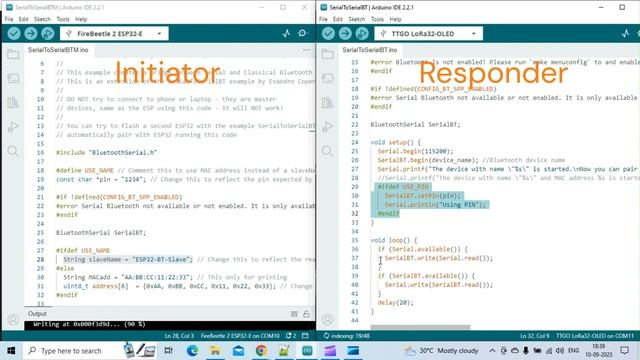Click 'TTGO LoRa32-OLED on COM11' status
Viewport: 640px width, 360px height.
click(x=595, y=336)
